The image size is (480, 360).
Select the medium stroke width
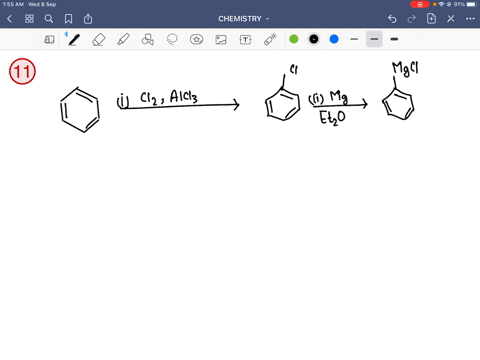point(374,39)
